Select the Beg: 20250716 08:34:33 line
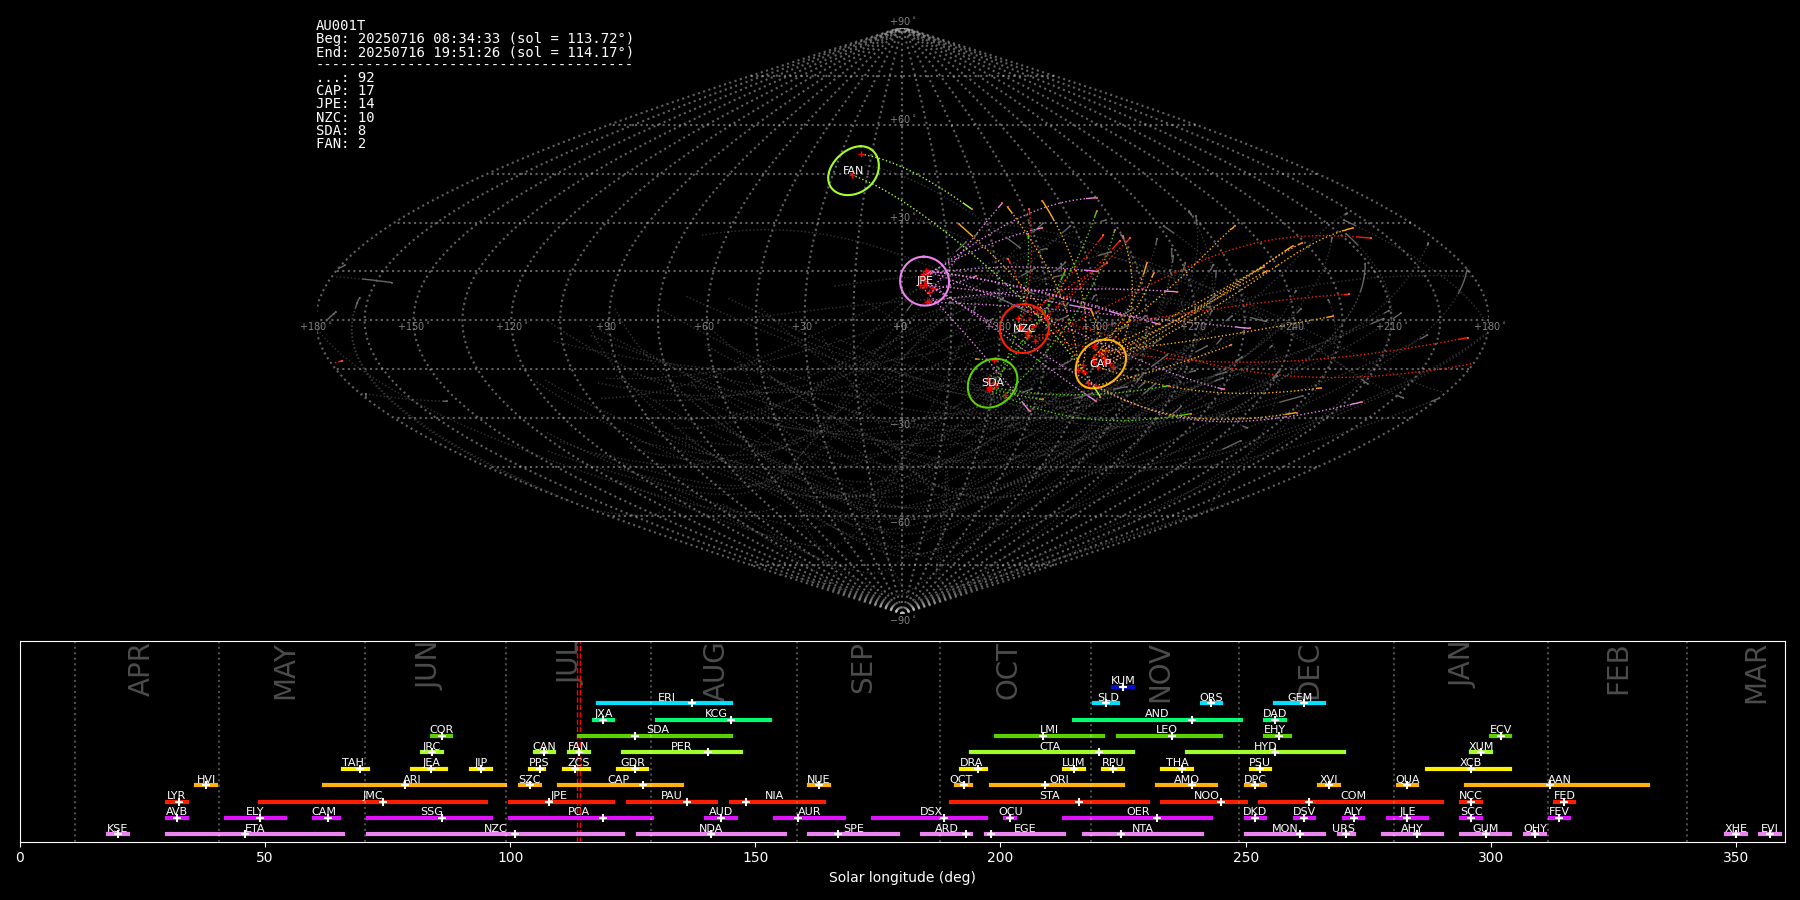The image size is (1800, 900). tap(475, 39)
